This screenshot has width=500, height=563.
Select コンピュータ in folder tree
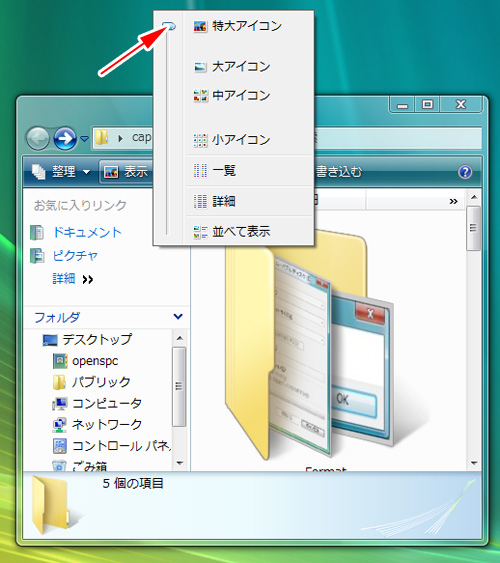(107, 404)
